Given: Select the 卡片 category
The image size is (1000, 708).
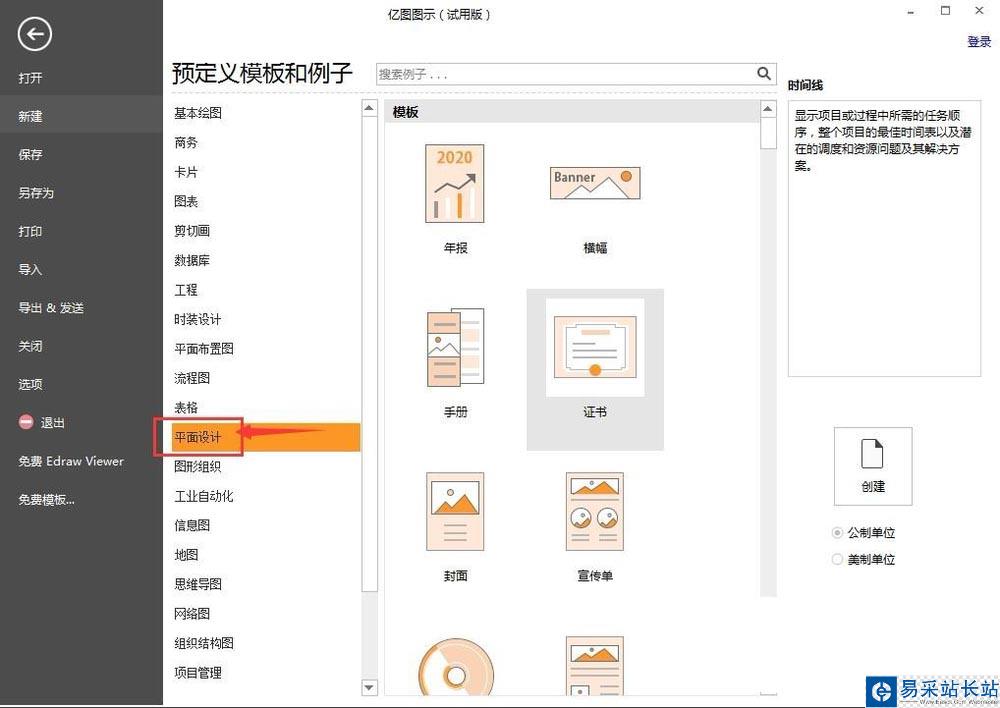Looking at the screenshot, I should [186, 172].
